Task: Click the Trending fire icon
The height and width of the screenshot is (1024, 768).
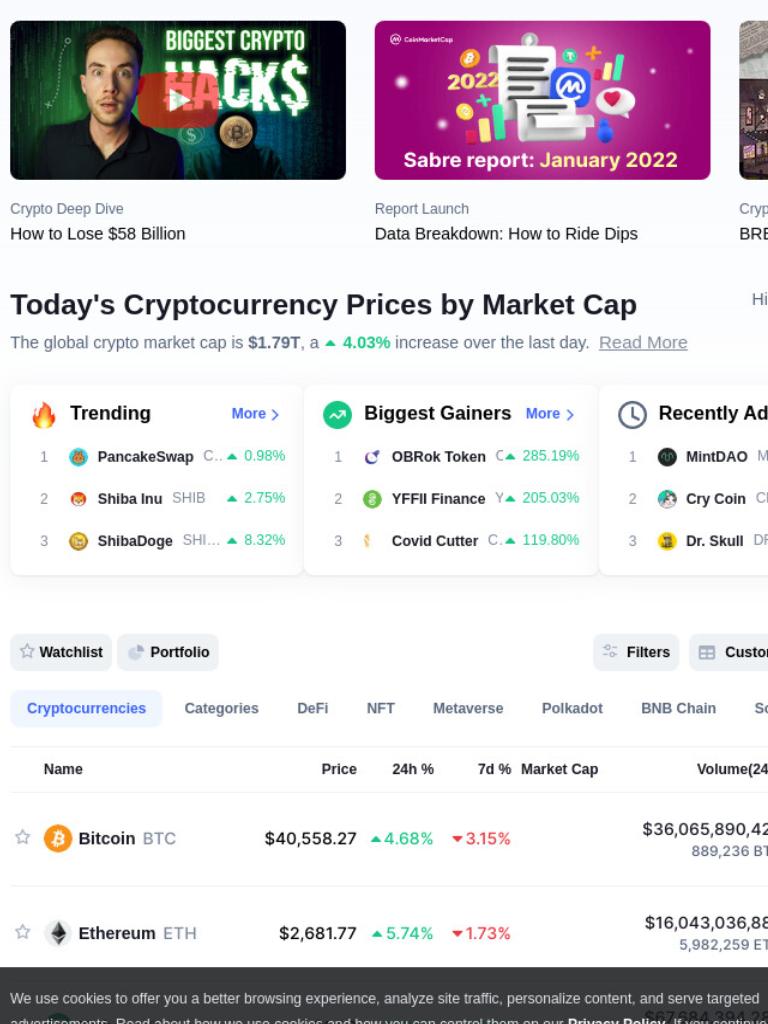Action: pos(44,414)
